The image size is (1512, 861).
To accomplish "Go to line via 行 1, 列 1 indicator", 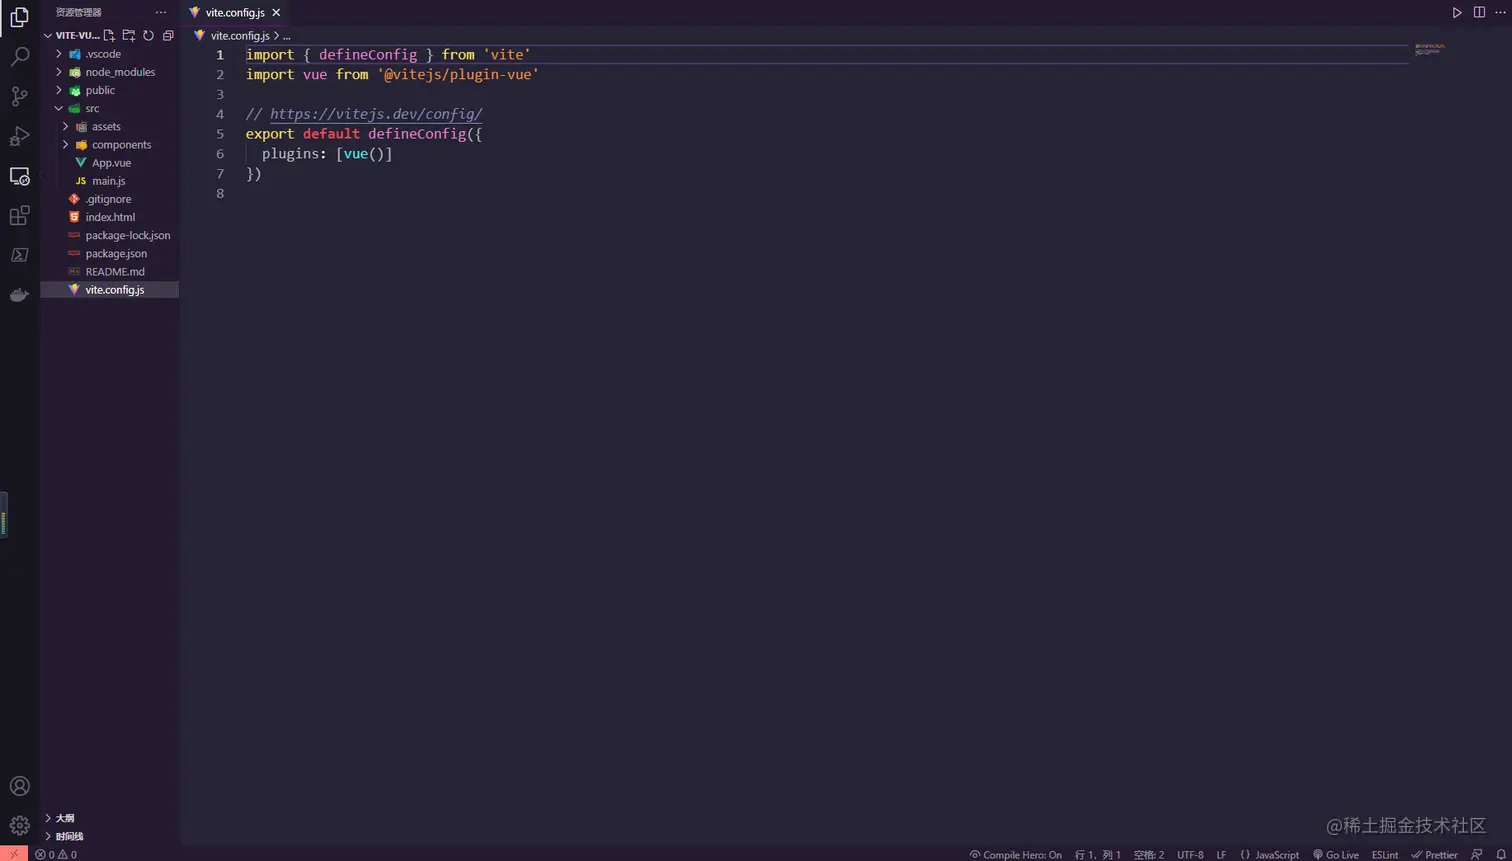I will click(x=1098, y=855).
